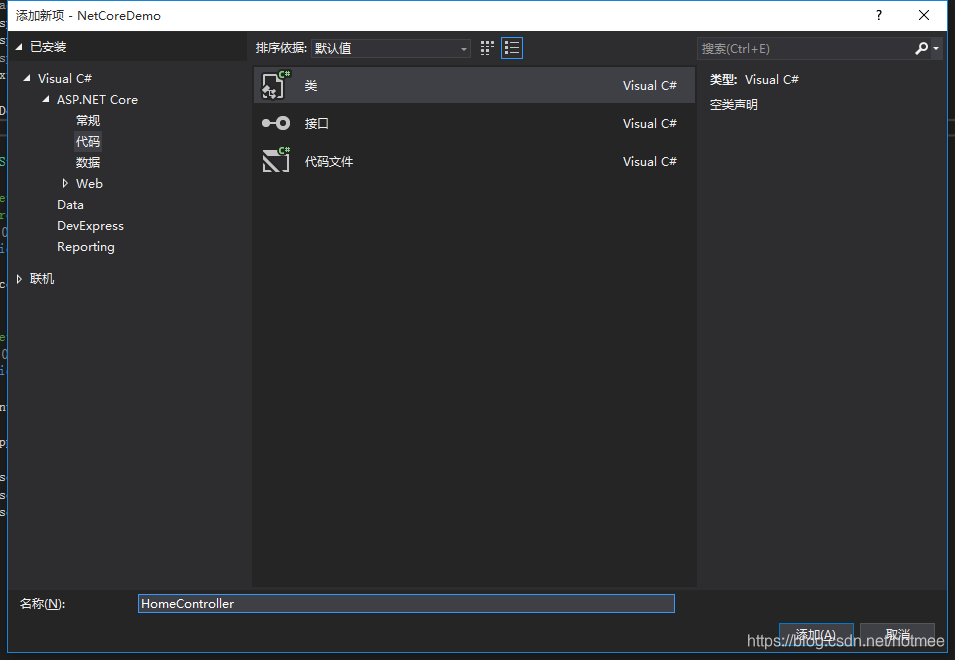Click the 名称 HomeController name field
The width and height of the screenshot is (955, 660).
406,603
